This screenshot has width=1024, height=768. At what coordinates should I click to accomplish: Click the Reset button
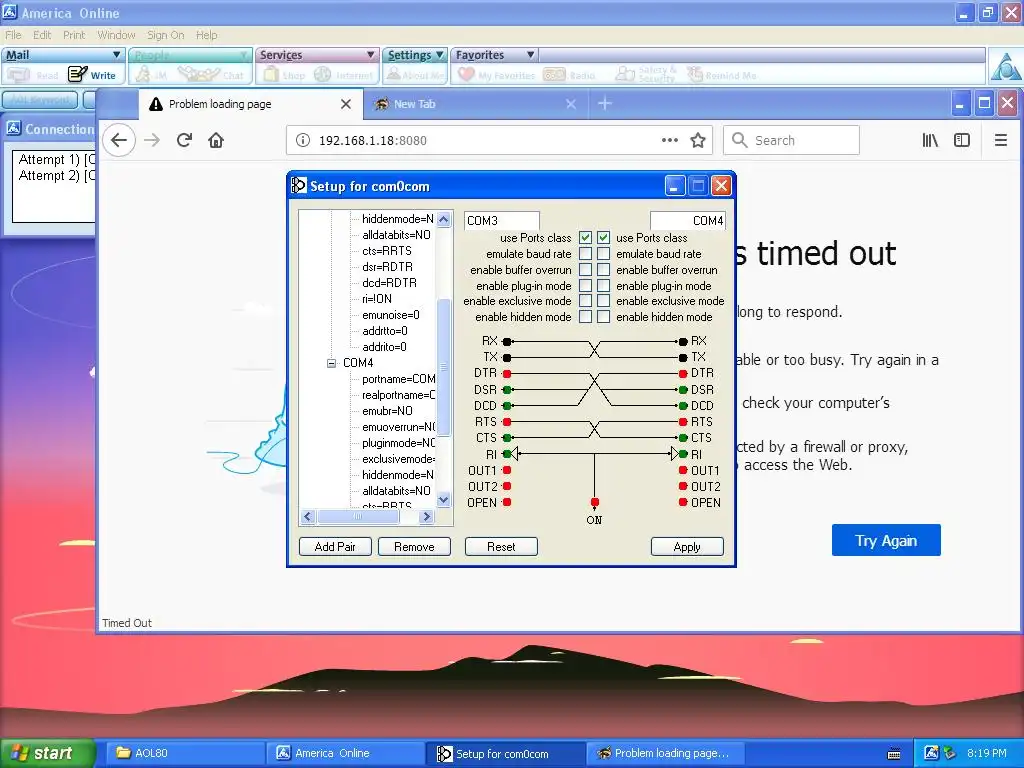point(501,547)
